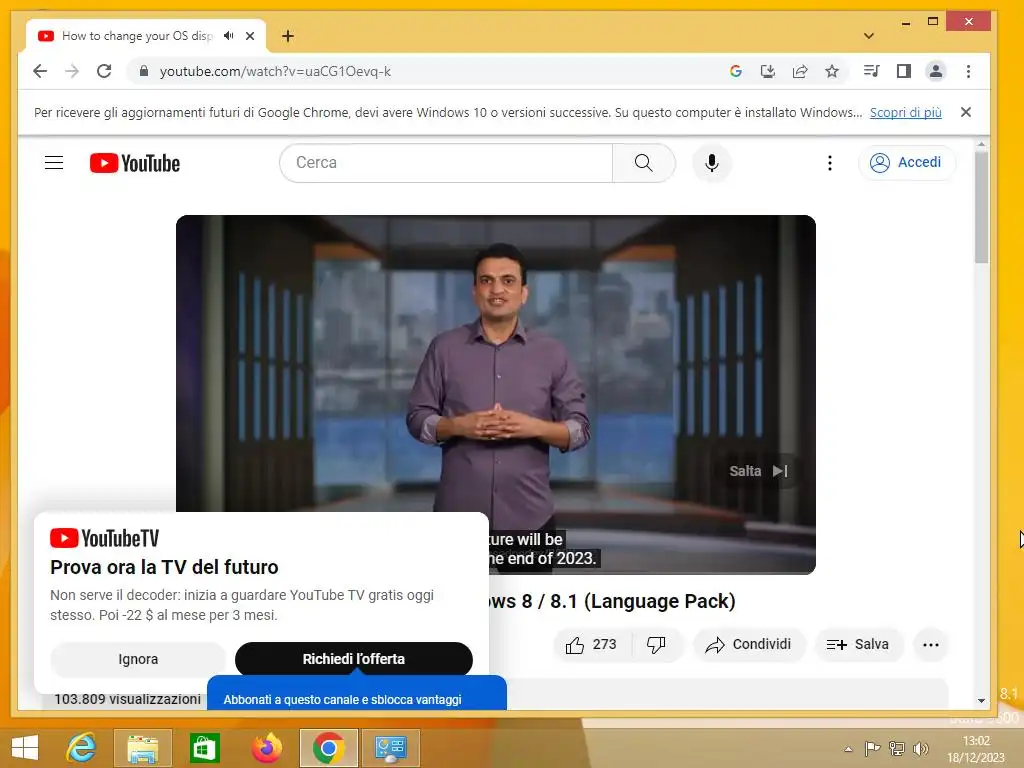The image size is (1024, 768).
Task: Open the Windows Store taskbar icon
Action: [204, 747]
